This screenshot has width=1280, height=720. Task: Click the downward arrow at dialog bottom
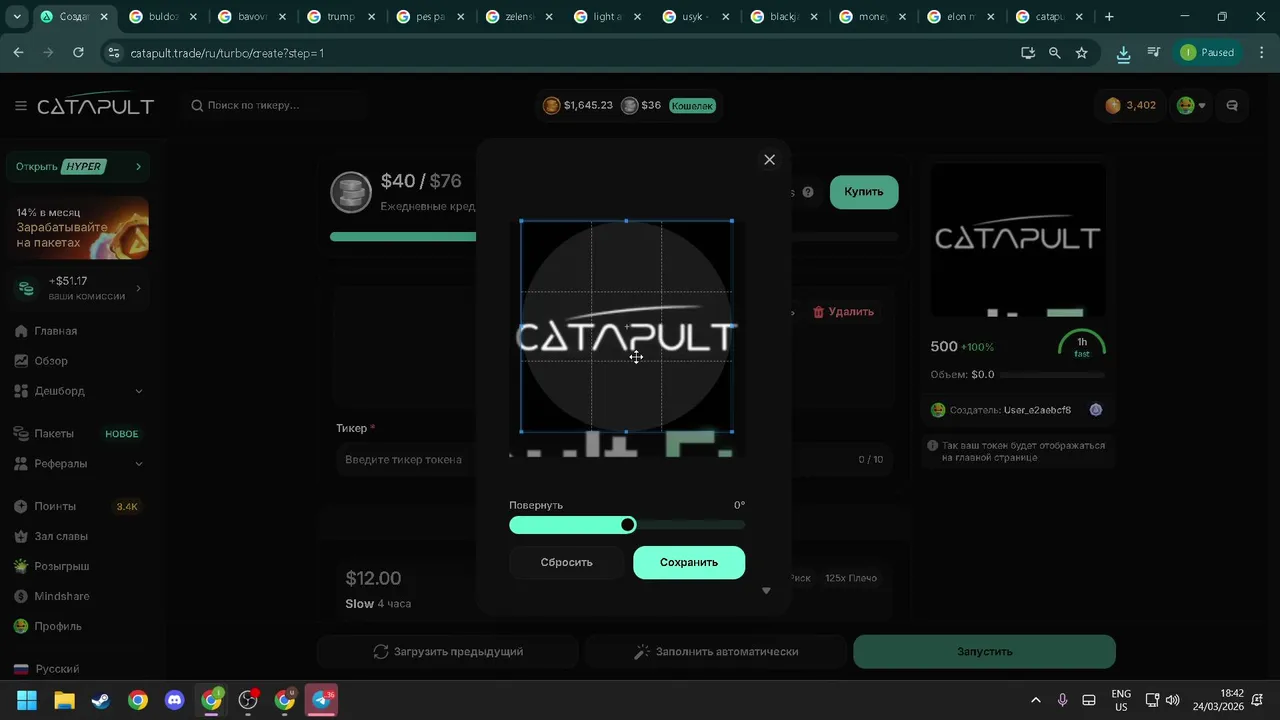point(766,591)
